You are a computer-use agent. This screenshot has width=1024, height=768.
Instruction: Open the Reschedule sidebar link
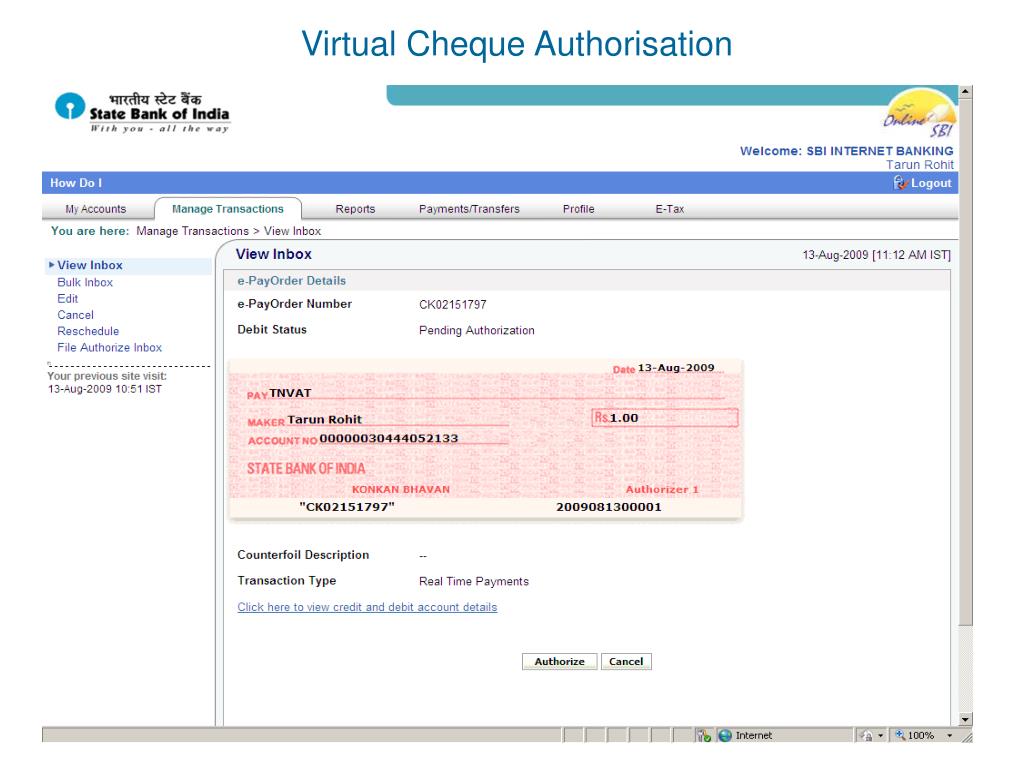(88, 331)
